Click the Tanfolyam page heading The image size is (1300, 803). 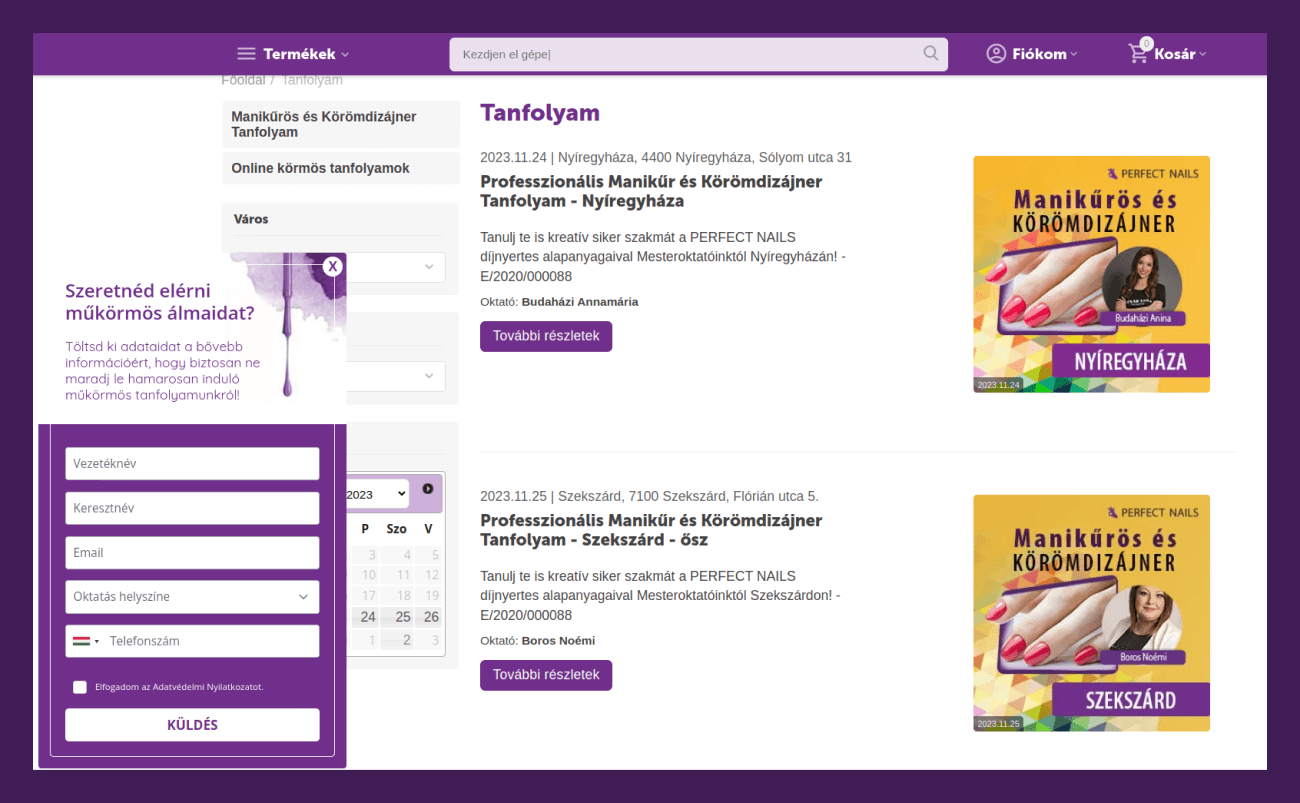pyautogui.click(x=540, y=113)
